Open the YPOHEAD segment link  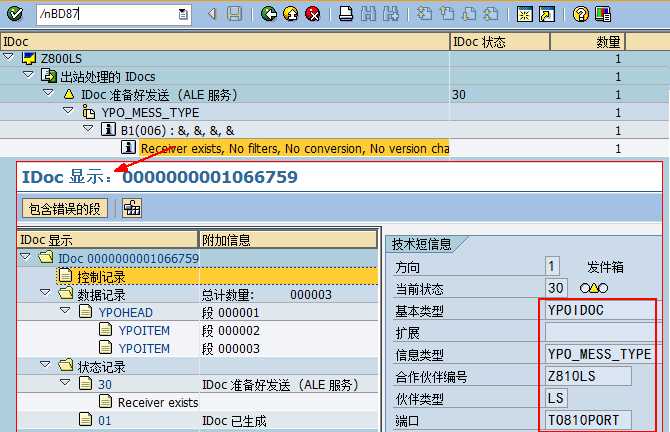(x=126, y=312)
